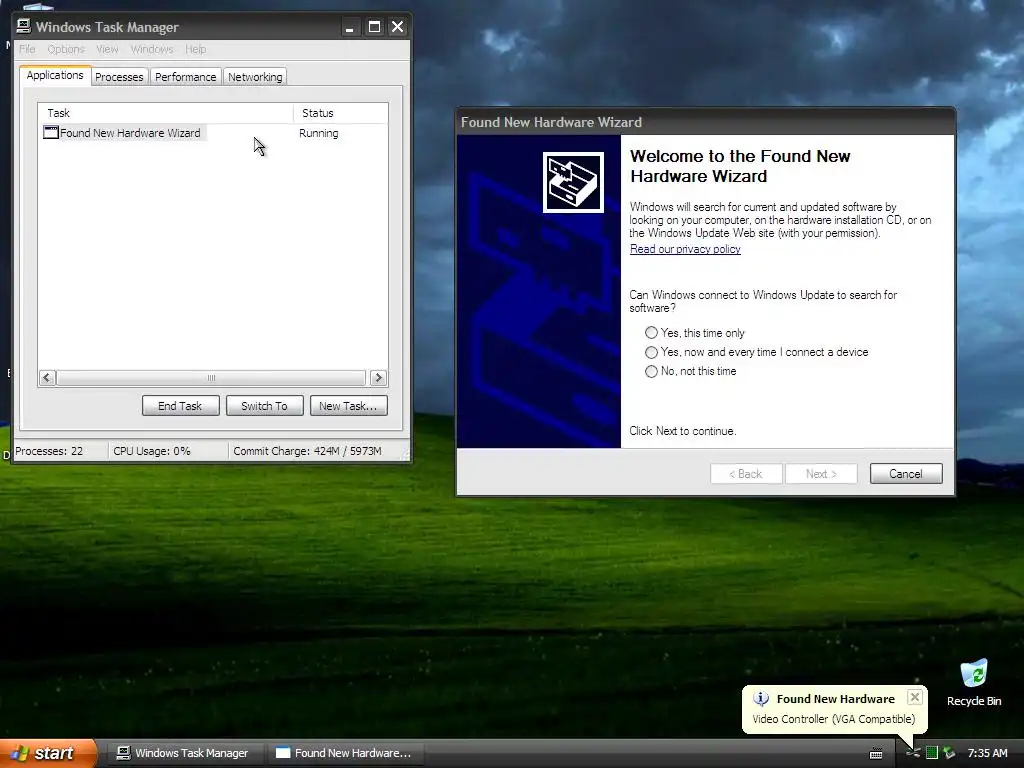The height and width of the screenshot is (768, 1024).
Task: Click the icon beside Found New Hardware Wizard task
Action: pyautogui.click(x=50, y=133)
